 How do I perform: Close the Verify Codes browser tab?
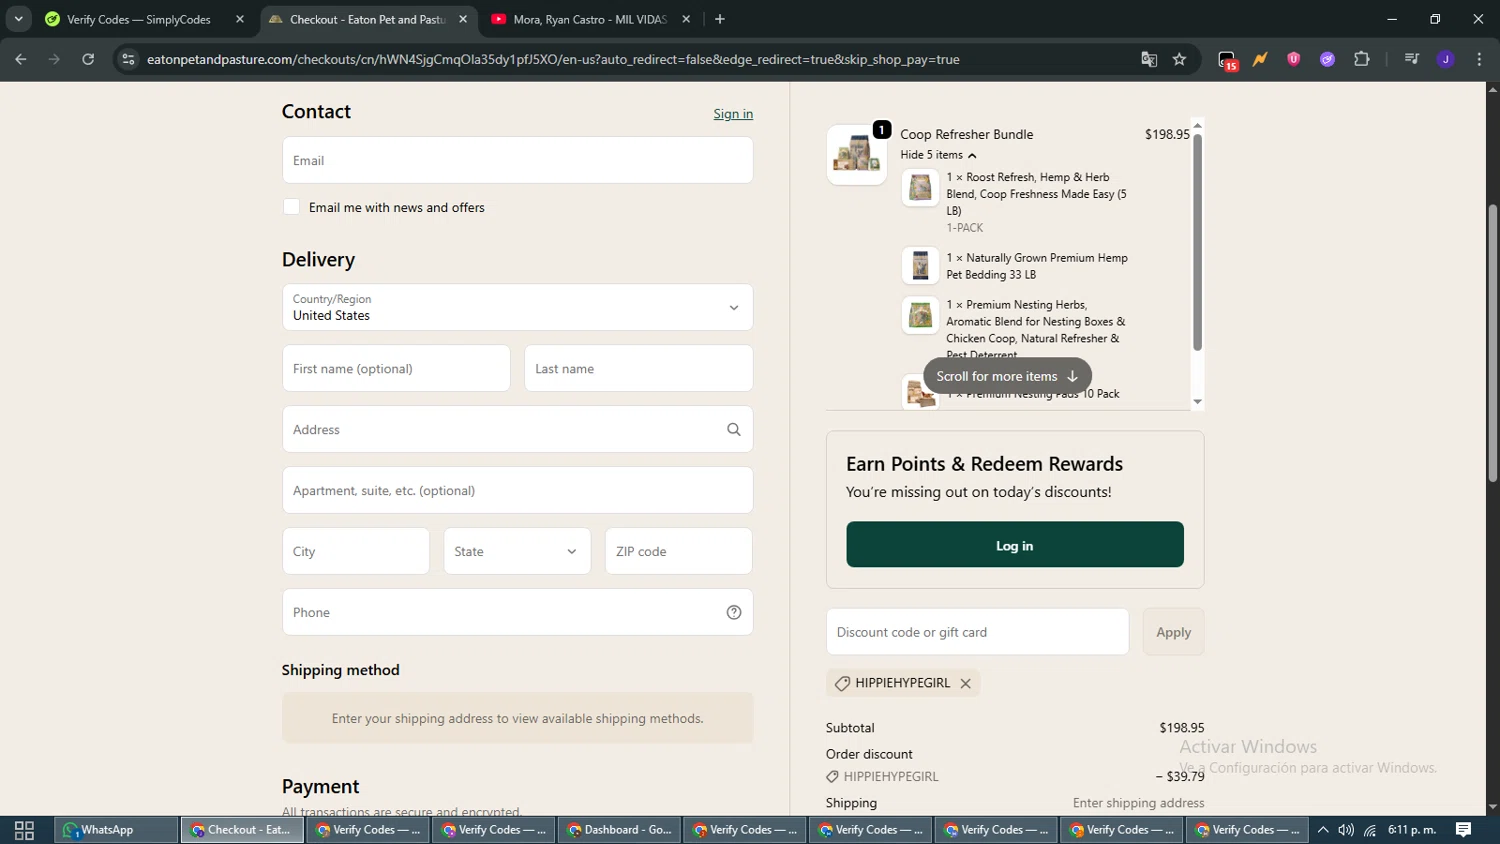240,19
